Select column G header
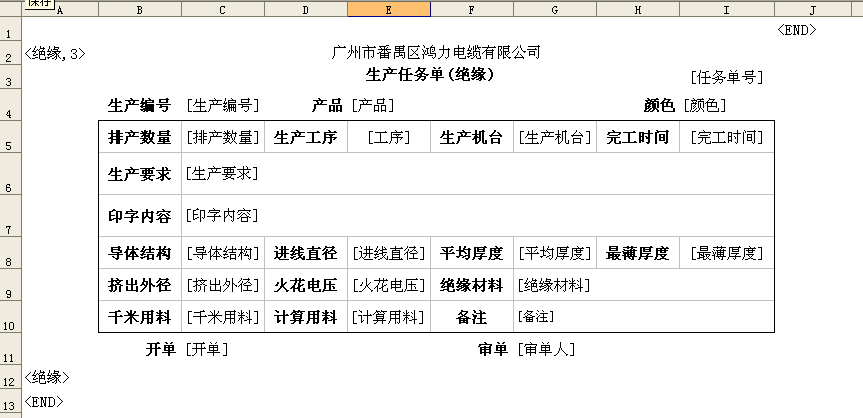The width and height of the screenshot is (863, 418). click(555, 9)
